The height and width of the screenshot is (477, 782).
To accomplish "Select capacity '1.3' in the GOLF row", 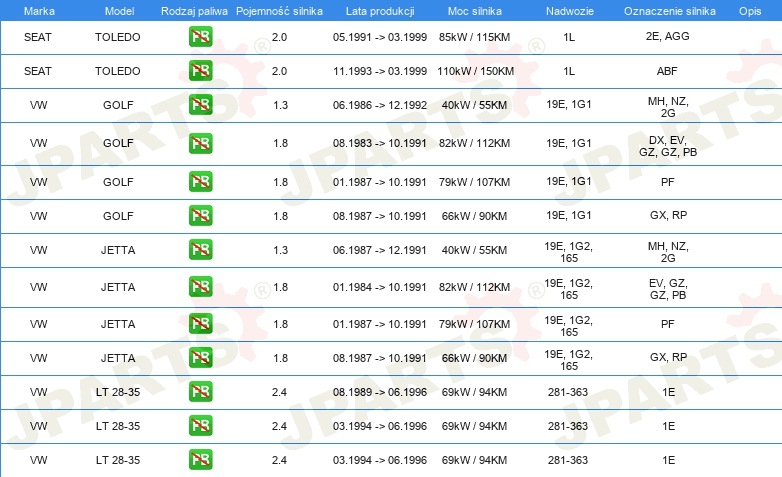I will pyautogui.click(x=280, y=105).
